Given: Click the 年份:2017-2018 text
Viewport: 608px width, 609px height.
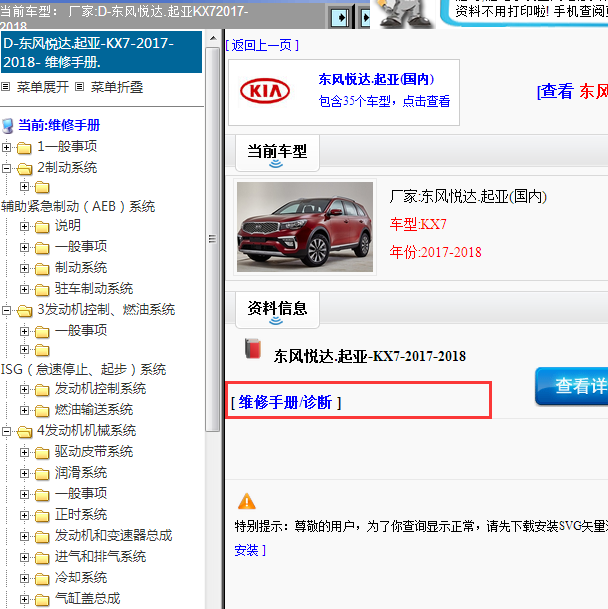Looking at the screenshot, I should 436,252.
